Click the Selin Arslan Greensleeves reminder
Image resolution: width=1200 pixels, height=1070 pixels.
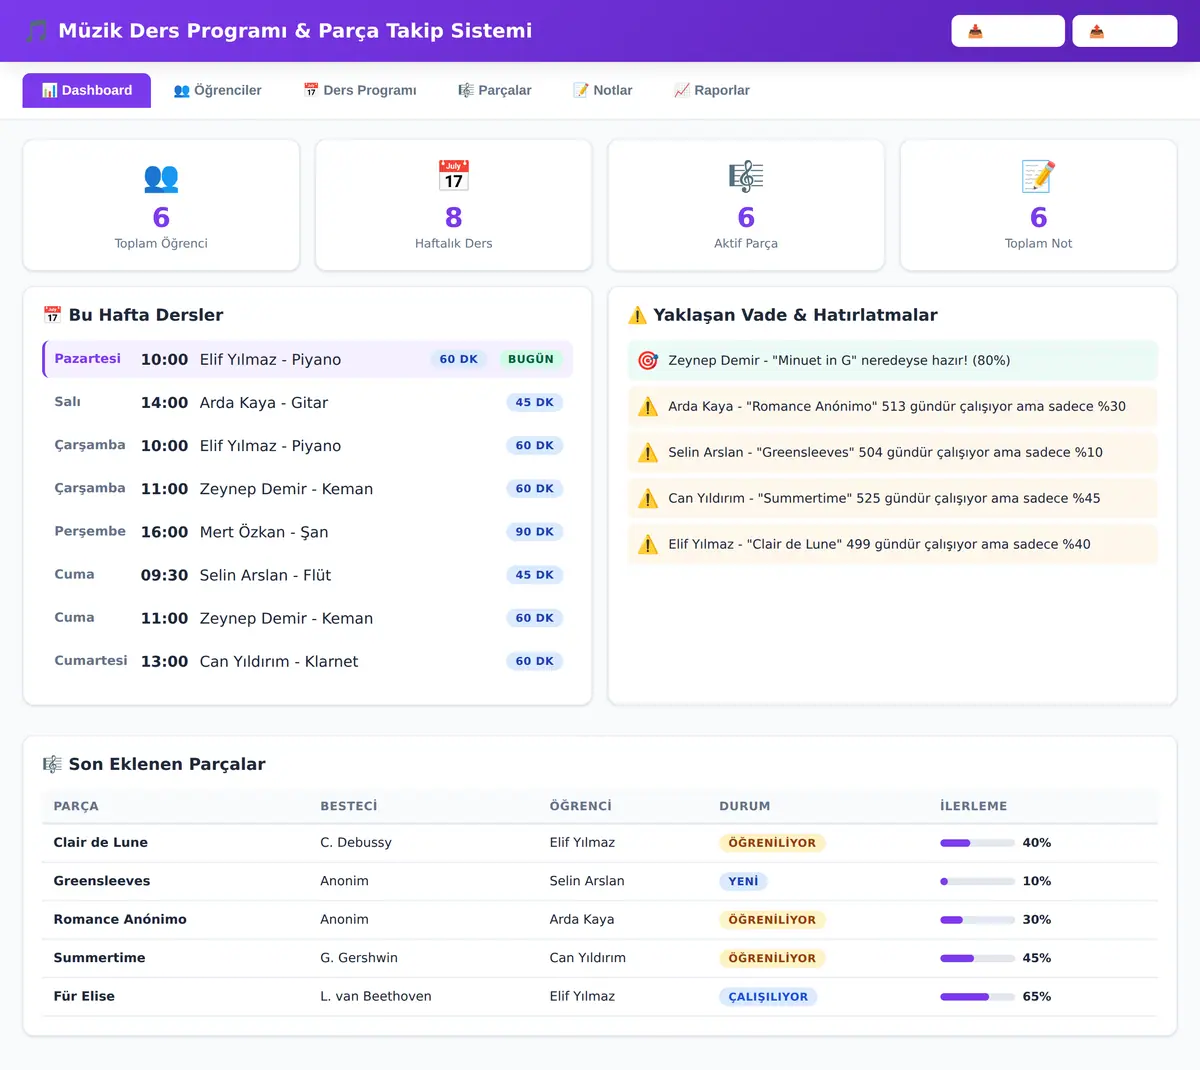coord(892,452)
